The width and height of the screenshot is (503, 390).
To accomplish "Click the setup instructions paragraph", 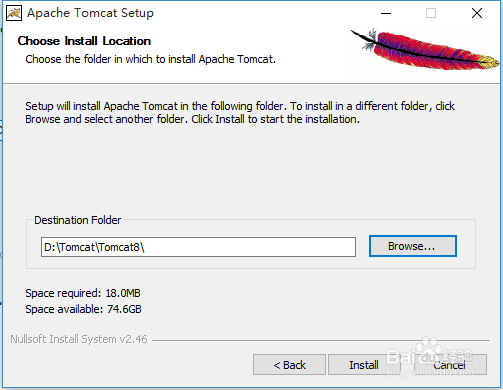I will [x=240, y=113].
